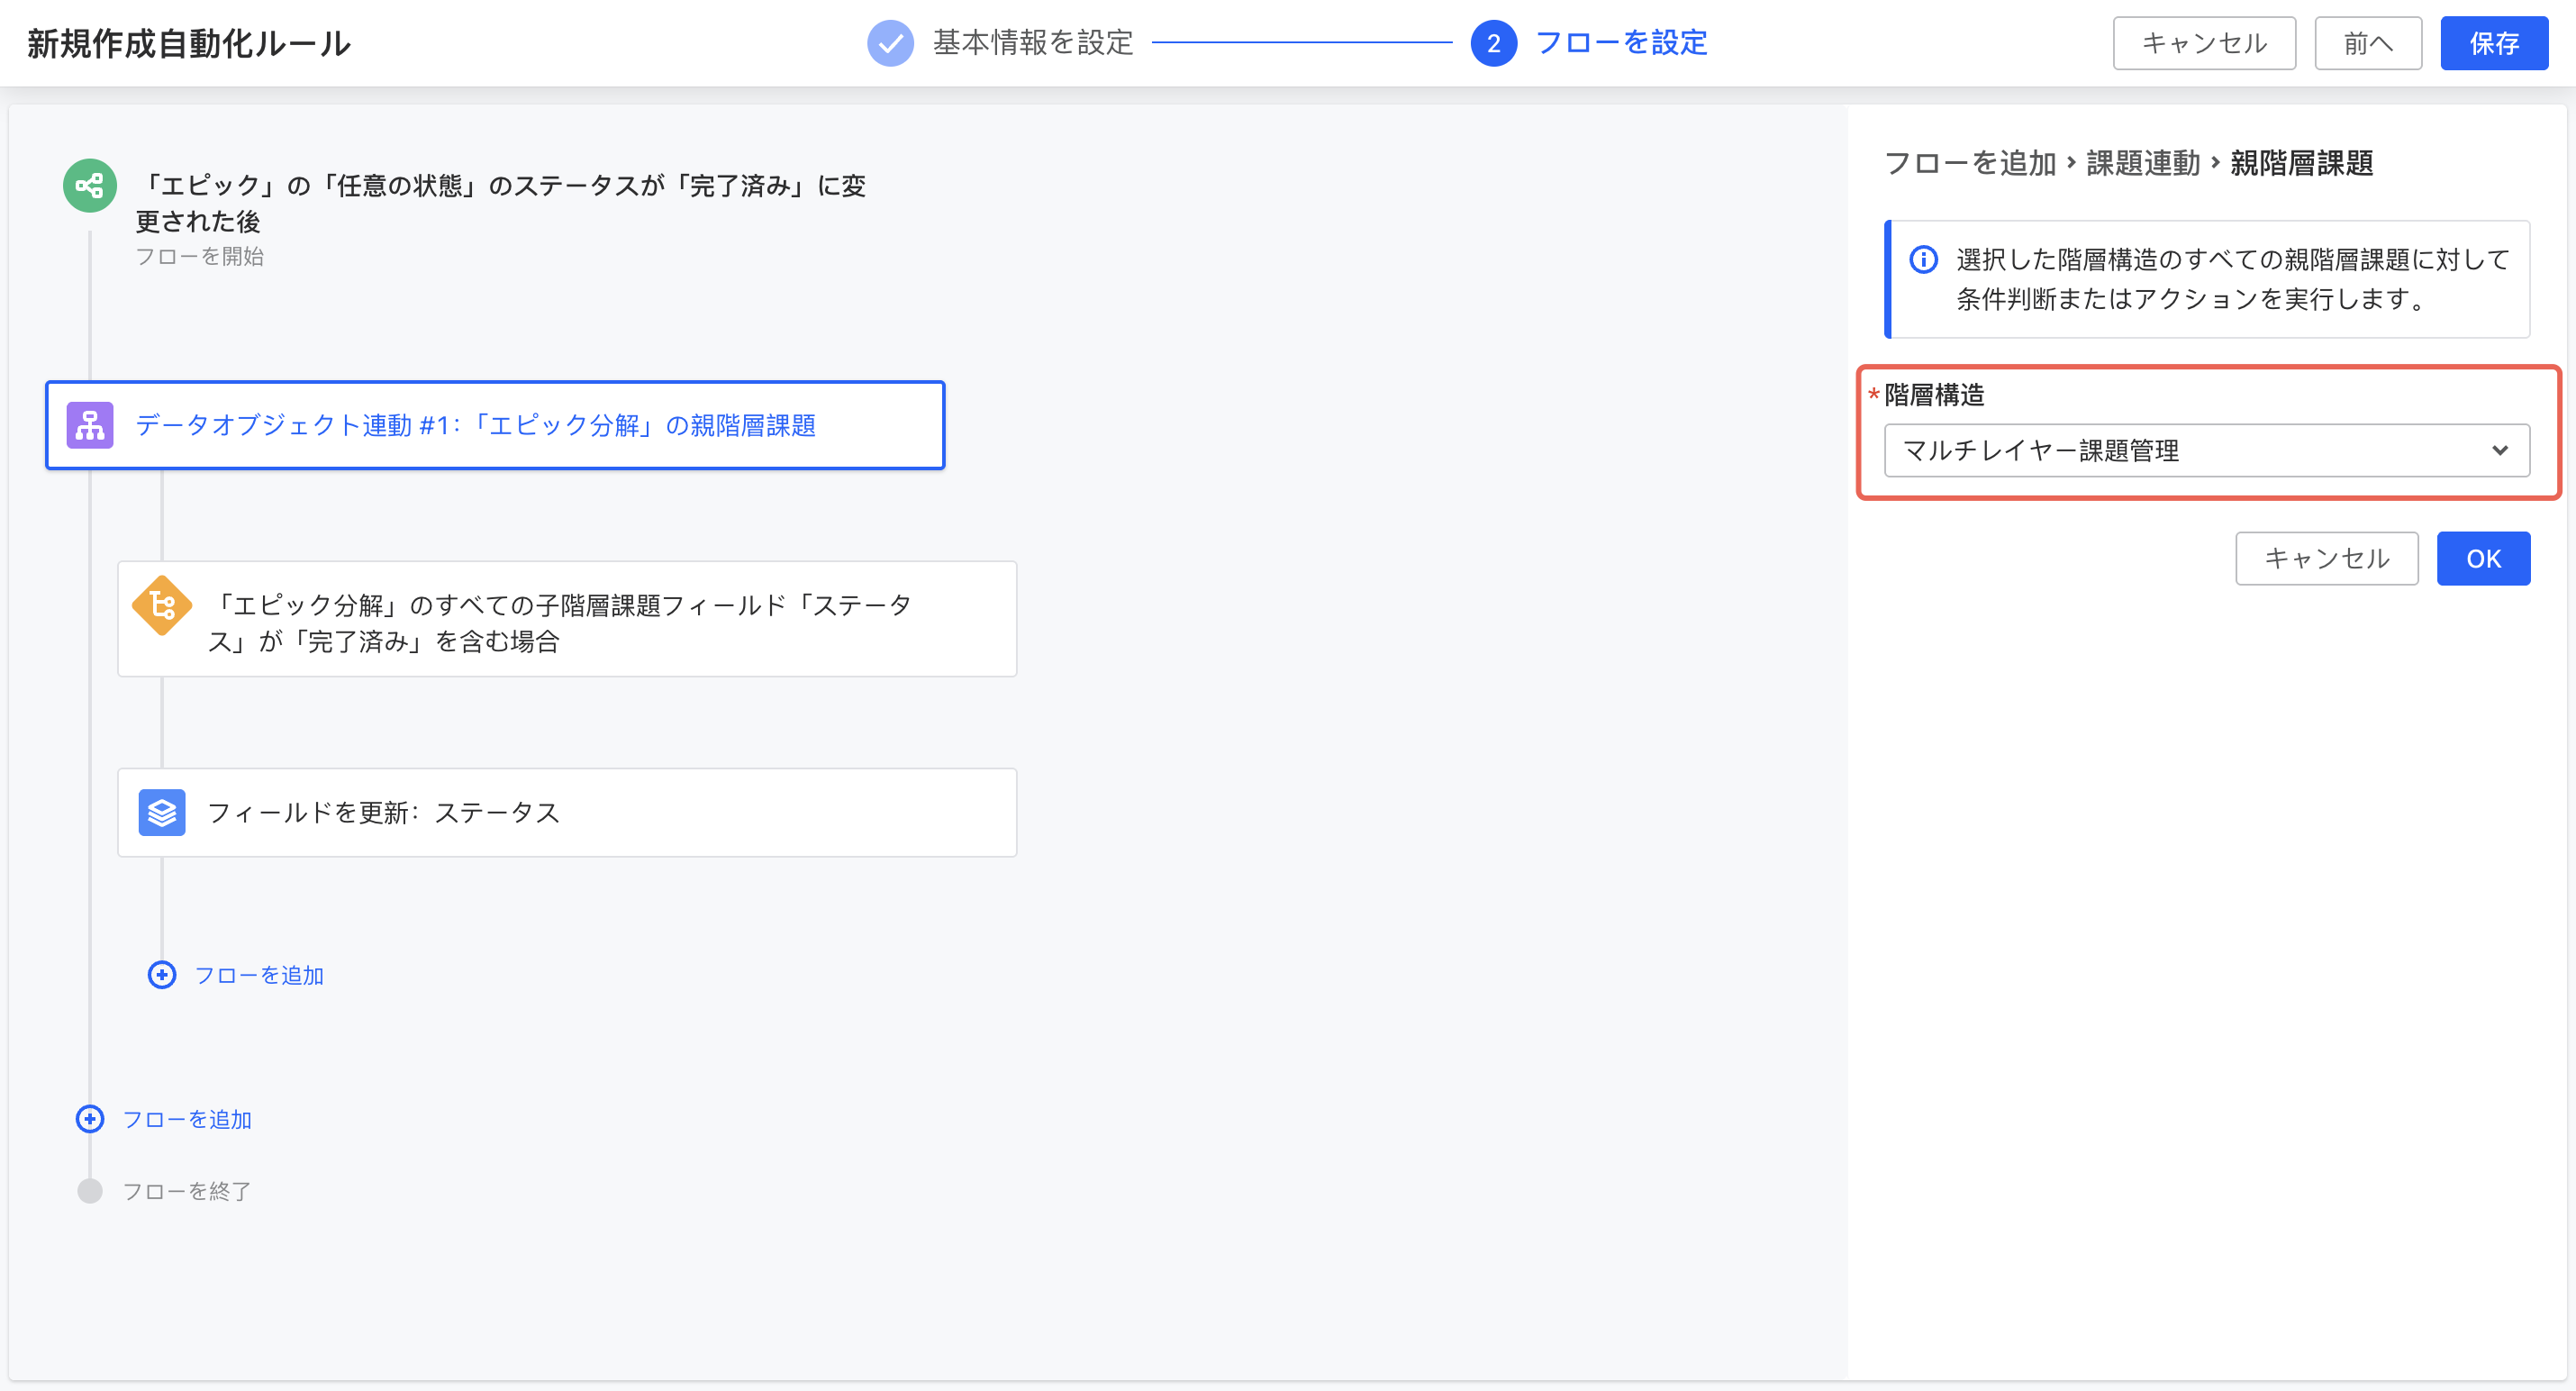Click 課題連動 in the breadcrumb
This screenshot has width=2576, height=1391.
pos(2142,163)
